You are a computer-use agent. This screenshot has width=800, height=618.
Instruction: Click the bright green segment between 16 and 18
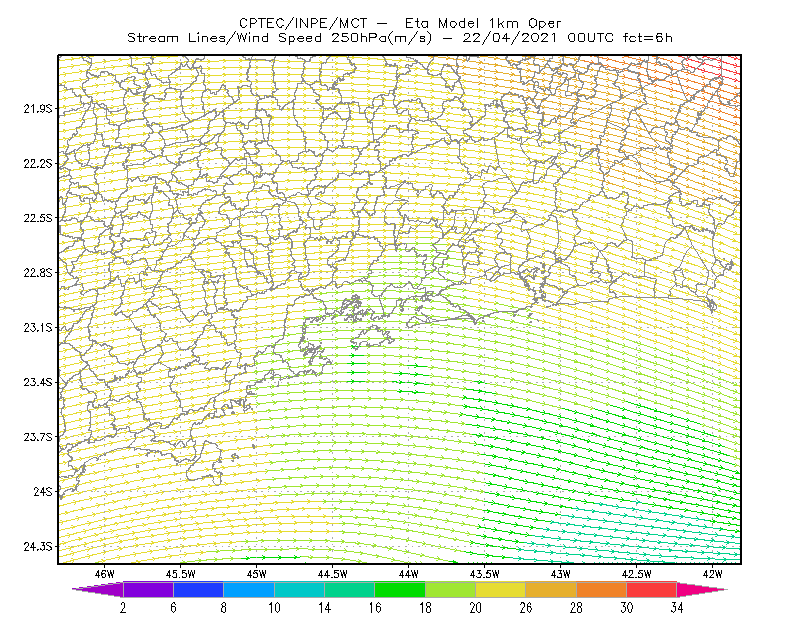click(x=400, y=589)
